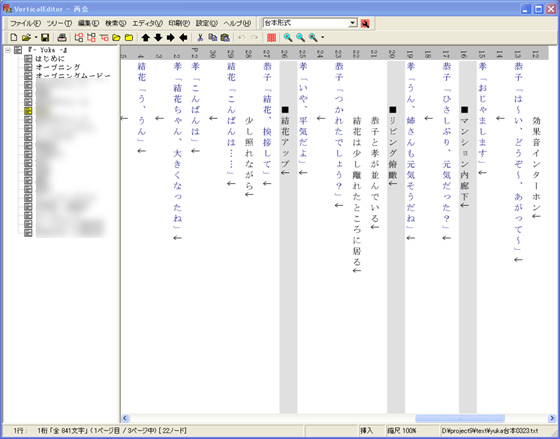Open the ツリー(T) menu
Viewport: 560px width, 439px height.
pos(59,24)
